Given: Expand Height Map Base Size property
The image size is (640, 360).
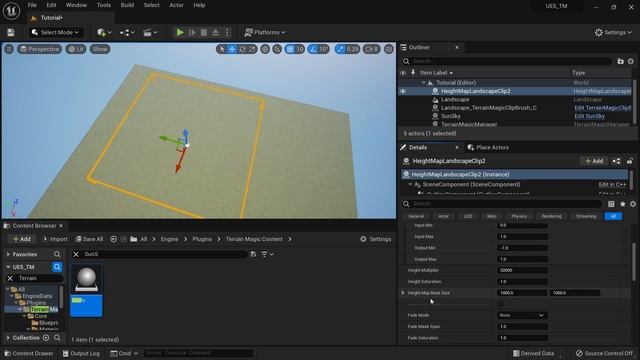Looking at the screenshot, I should (403, 293).
